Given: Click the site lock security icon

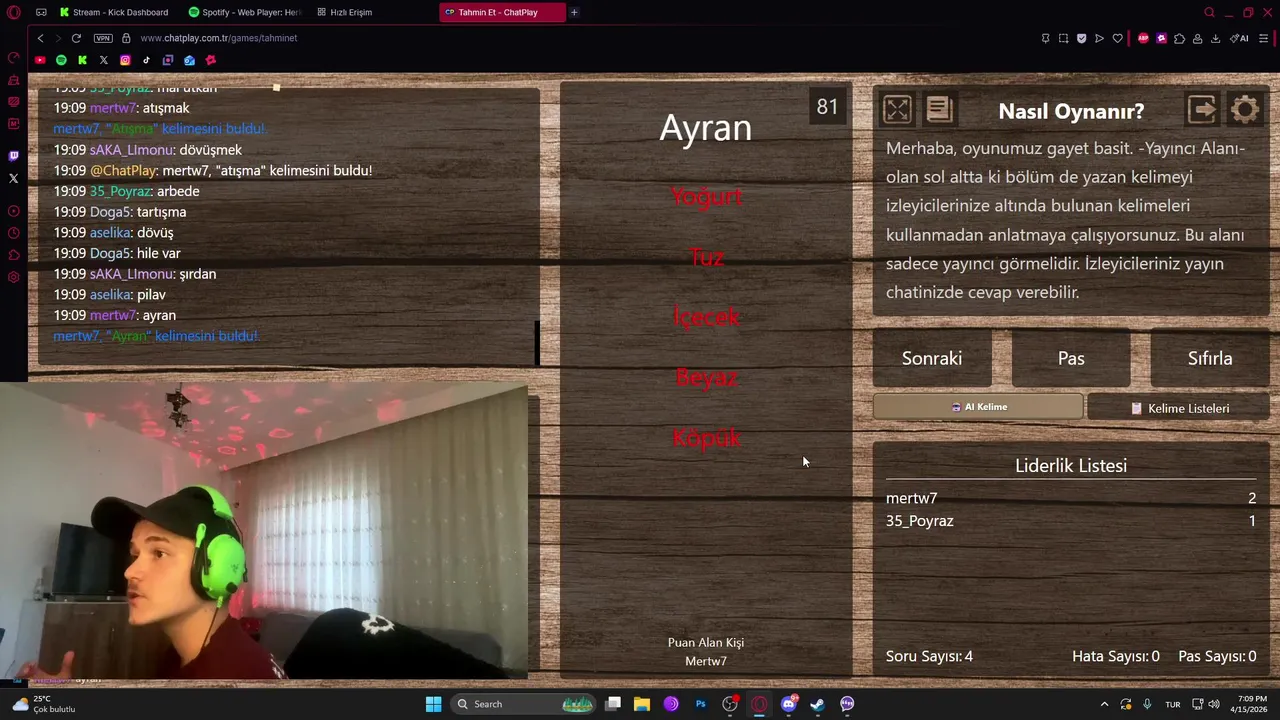Looking at the screenshot, I should [x=126, y=38].
